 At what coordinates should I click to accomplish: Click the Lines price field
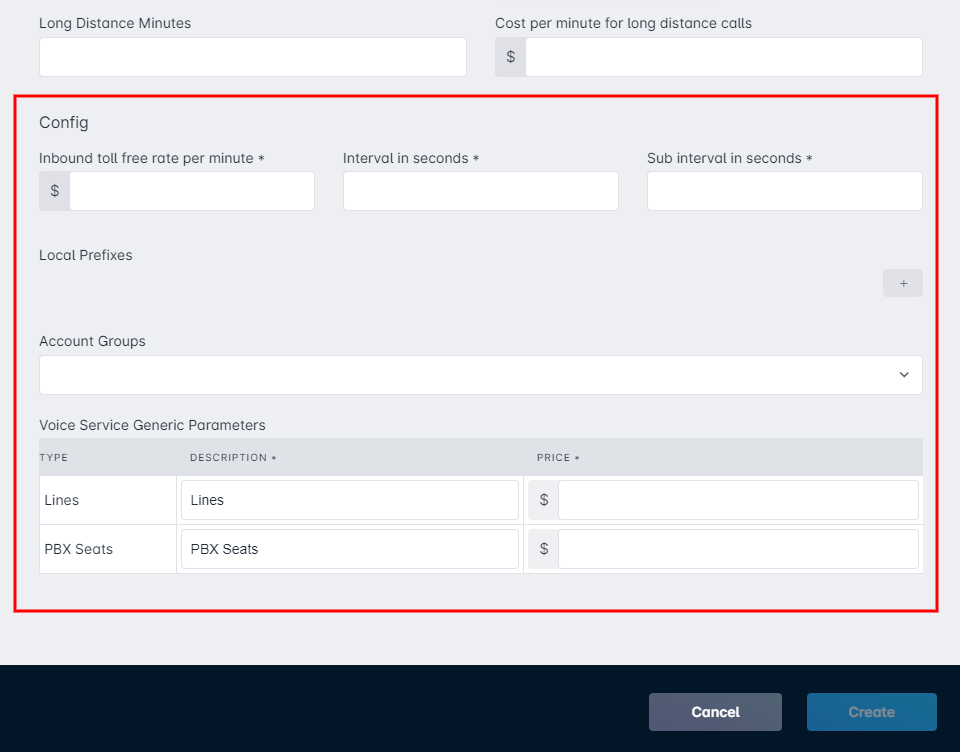coord(738,500)
